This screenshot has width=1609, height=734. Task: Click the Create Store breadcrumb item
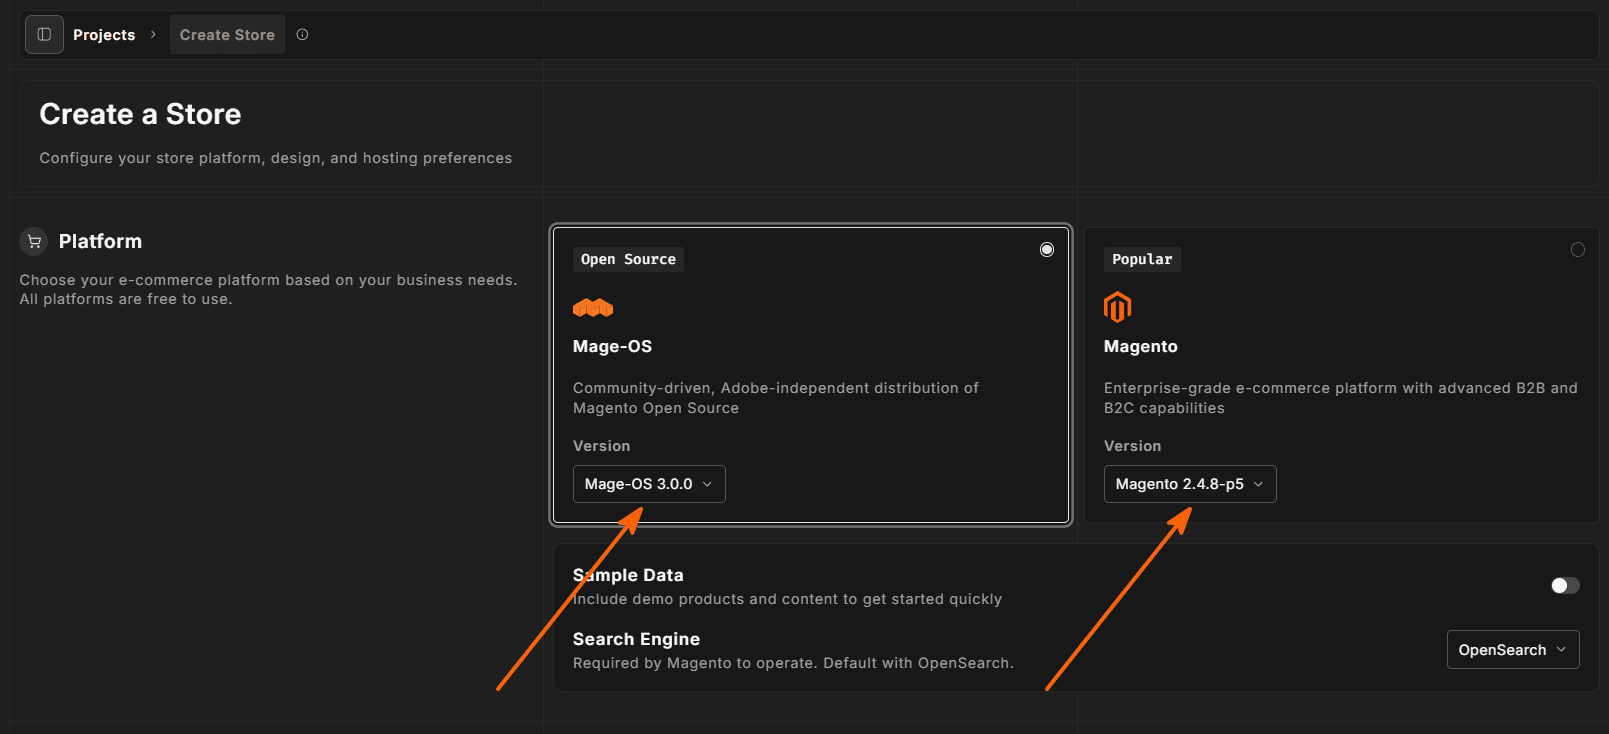coord(227,35)
